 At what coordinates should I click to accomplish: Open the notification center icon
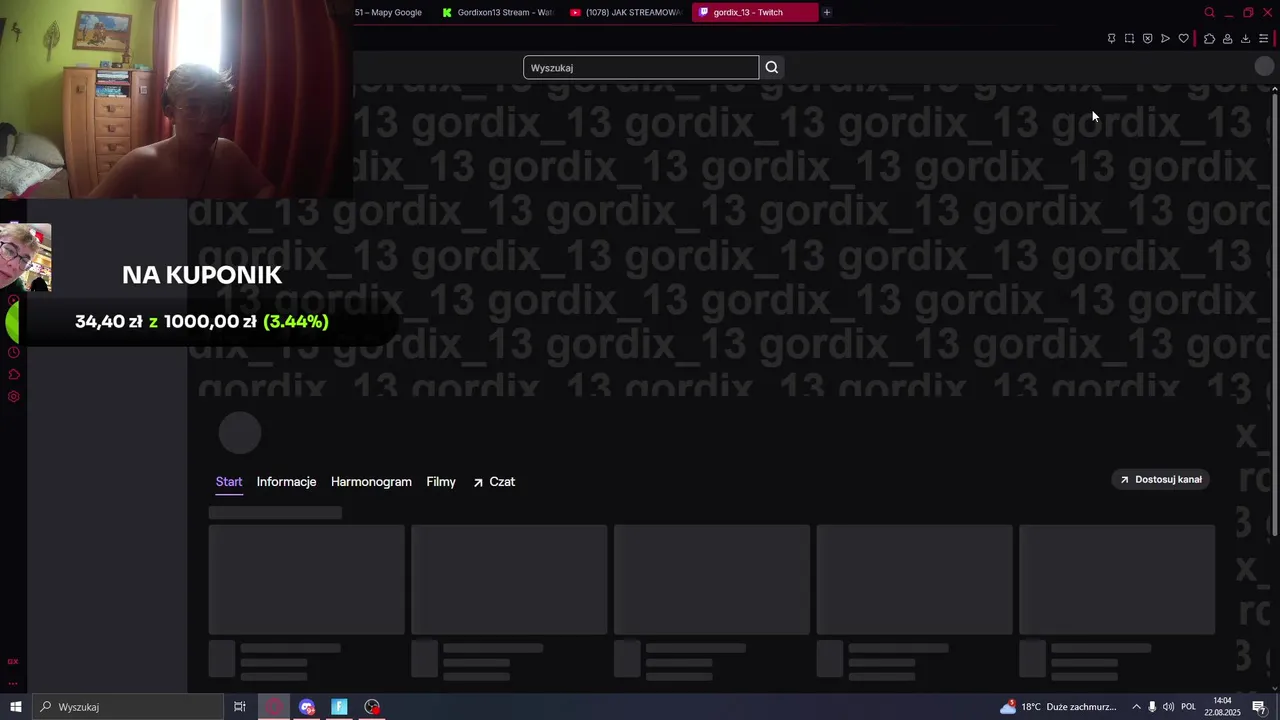pos(1259,707)
